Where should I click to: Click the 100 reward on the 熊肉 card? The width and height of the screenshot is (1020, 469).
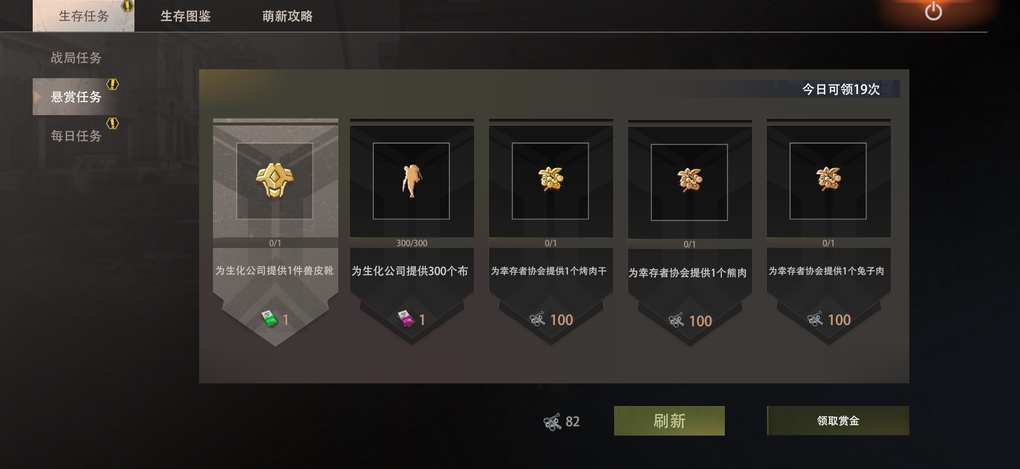coord(700,321)
